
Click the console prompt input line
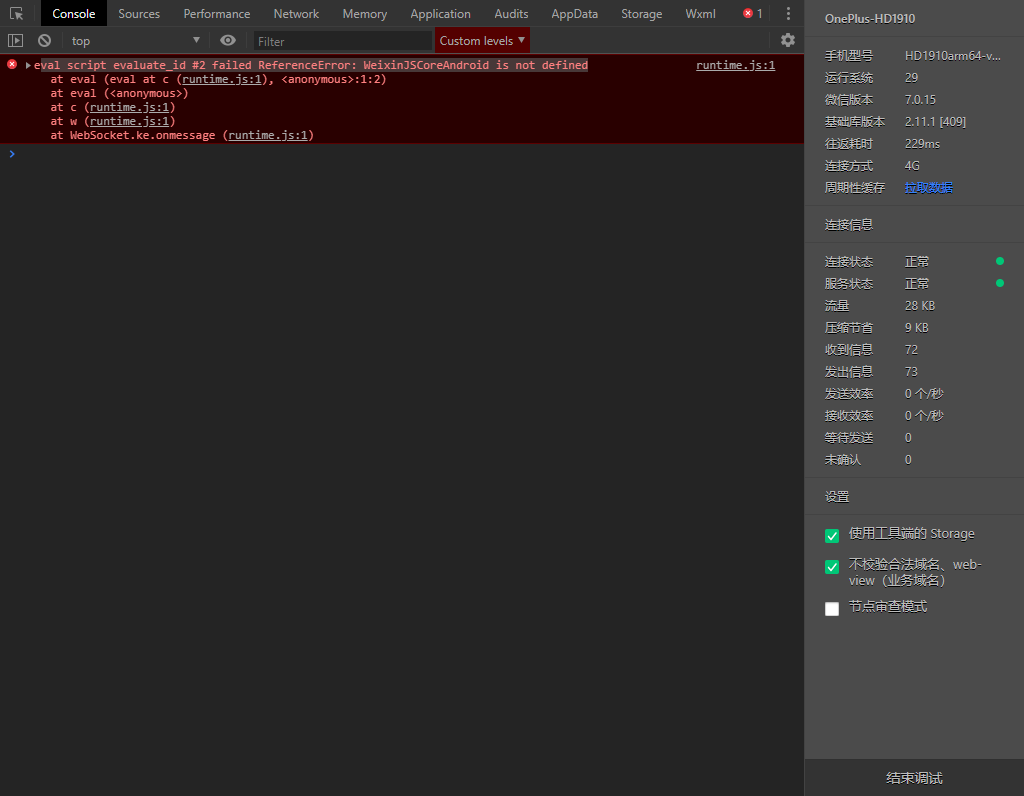pos(405,154)
